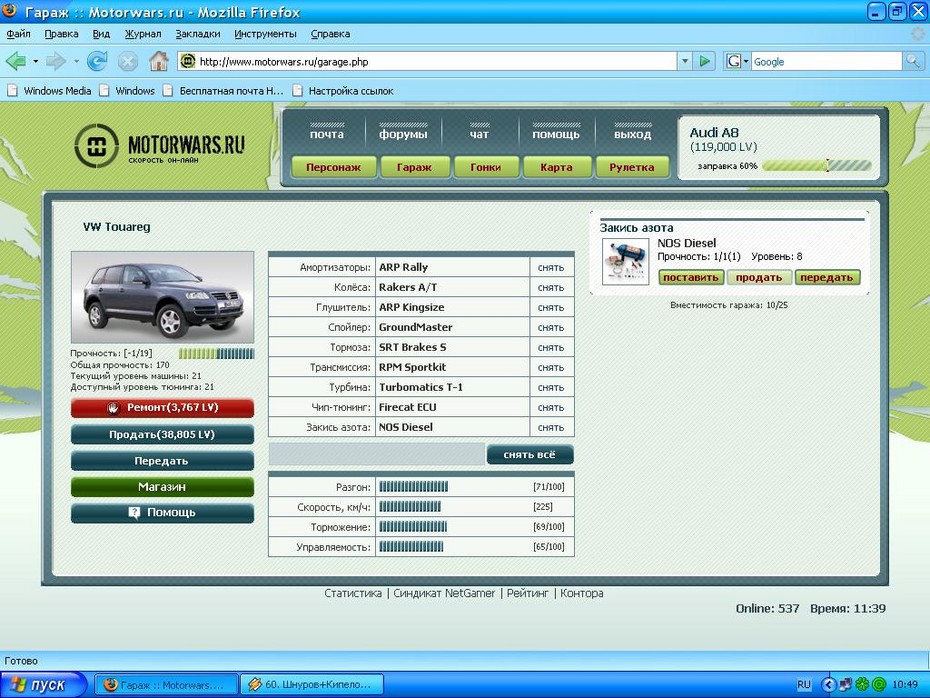Switch to the Рулетка tab
The image size is (930, 698).
(632, 167)
